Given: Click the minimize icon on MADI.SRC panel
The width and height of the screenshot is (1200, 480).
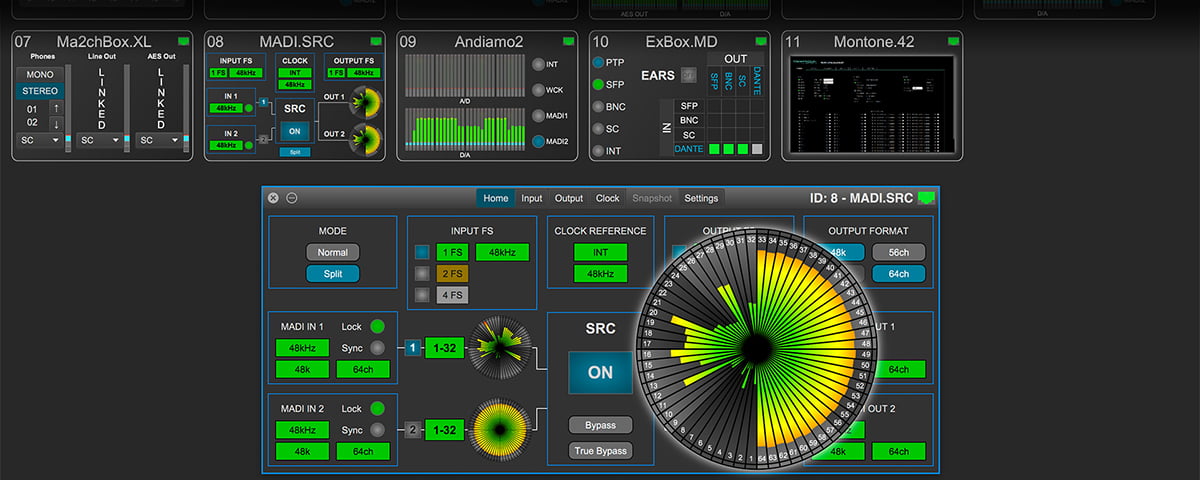Looking at the screenshot, I should tap(291, 198).
